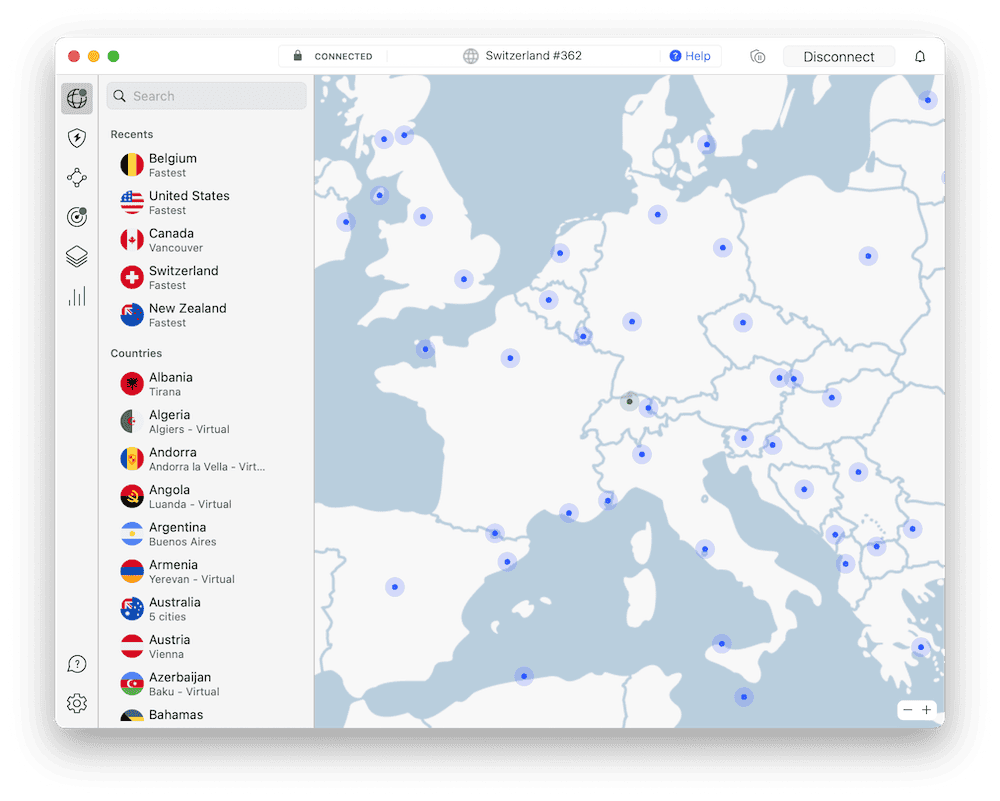Image resolution: width=1000 pixels, height=801 pixels.
Task: Zoom out the map with minus button
Action: click(x=908, y=709)
